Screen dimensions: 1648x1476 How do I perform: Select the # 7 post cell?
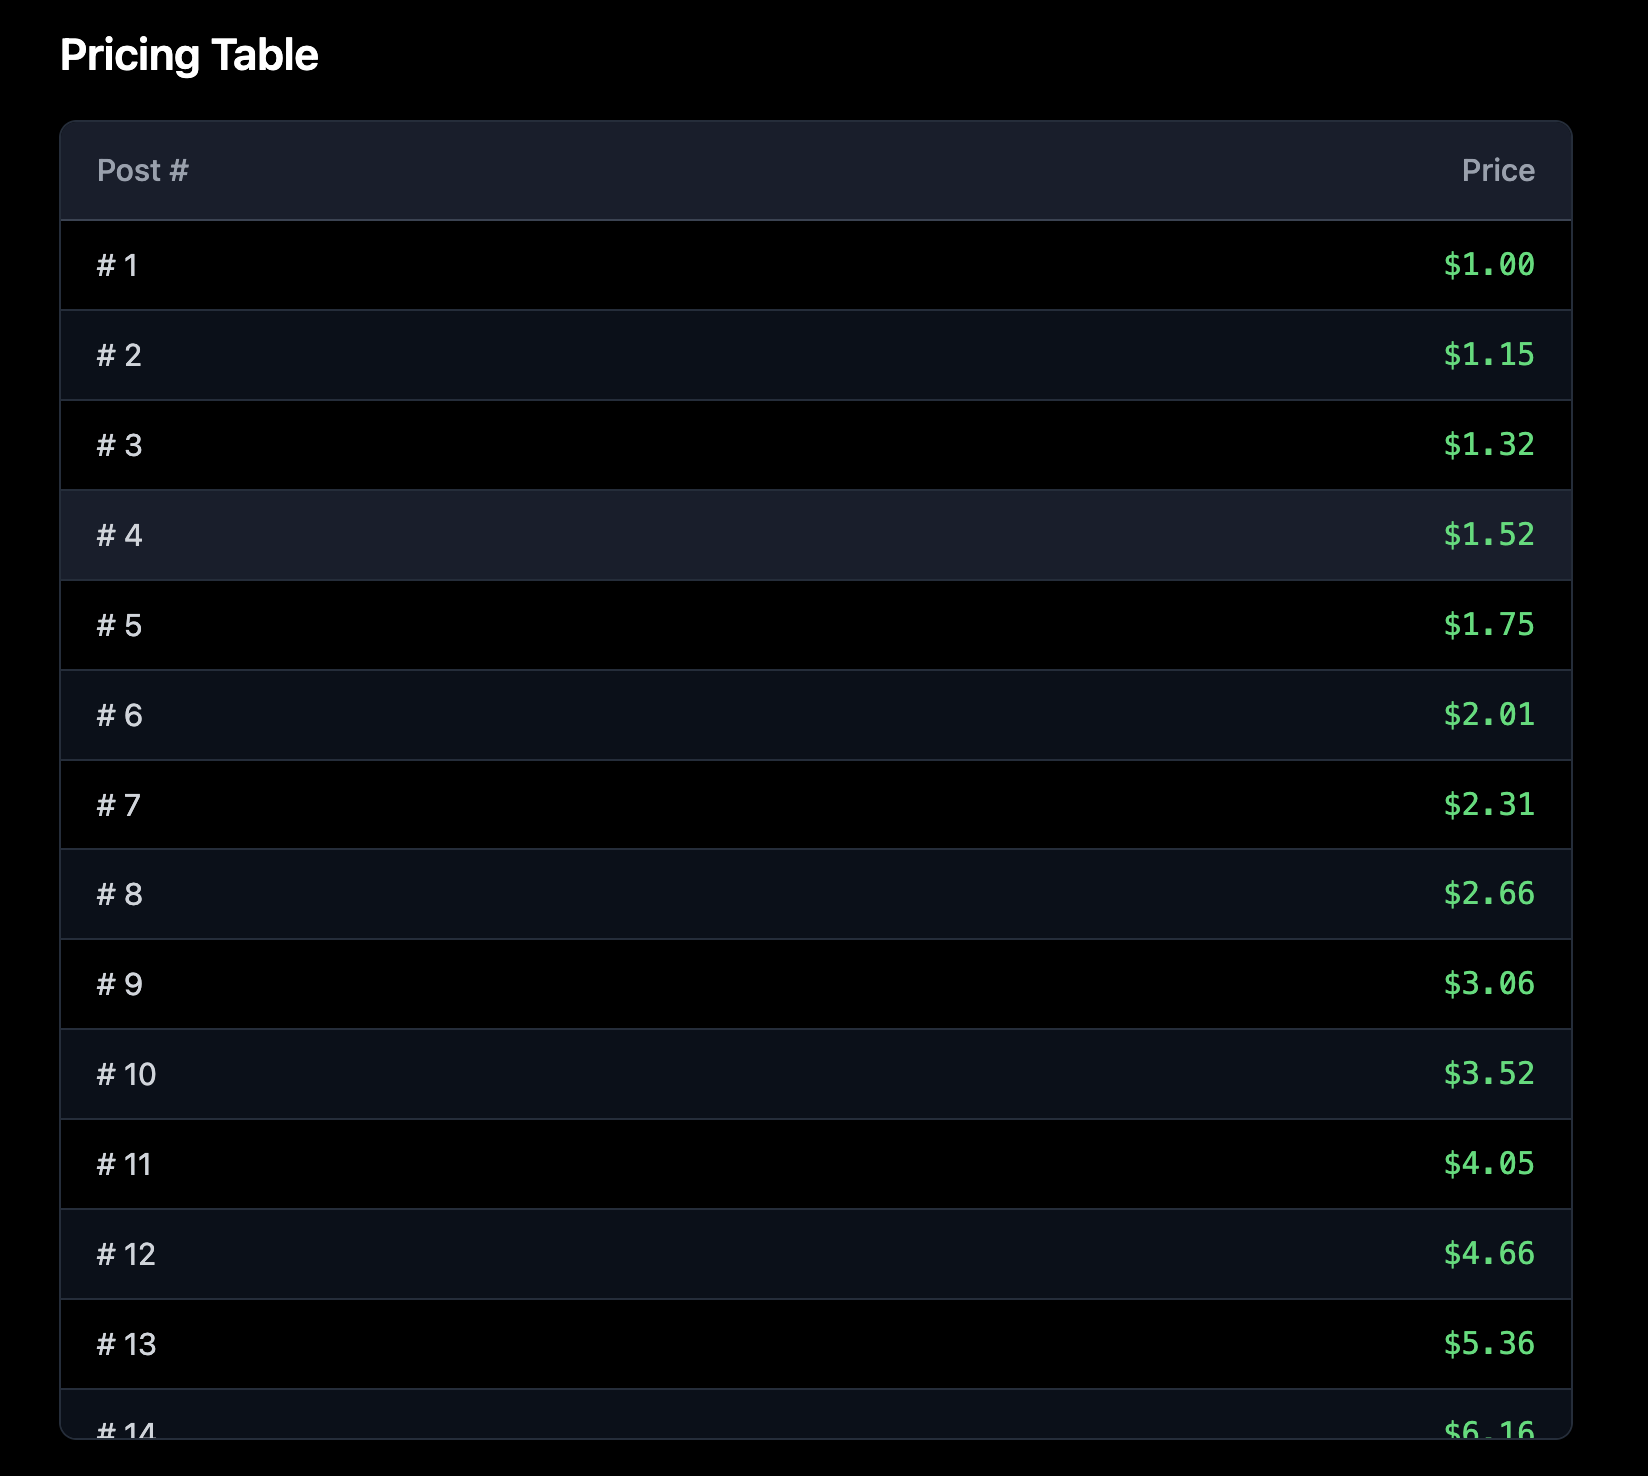(119, 805)
